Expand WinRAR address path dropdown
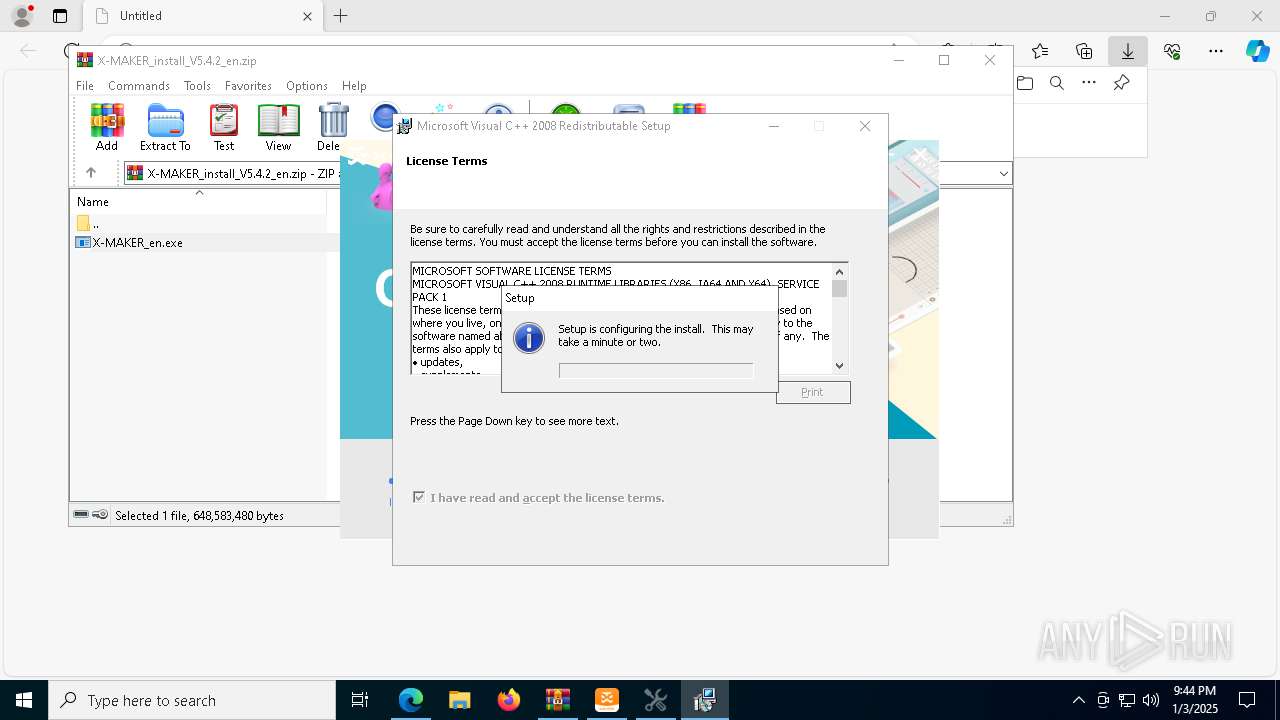The height and width of the screenshot is (720, 1280). tap(1004, 174)
